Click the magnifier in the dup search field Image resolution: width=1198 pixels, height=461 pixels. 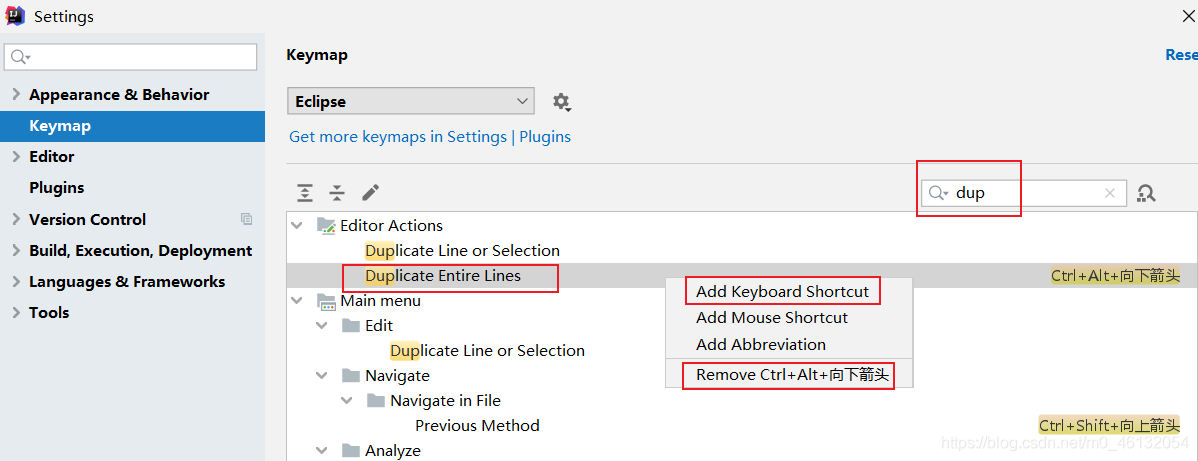(938, 193)
